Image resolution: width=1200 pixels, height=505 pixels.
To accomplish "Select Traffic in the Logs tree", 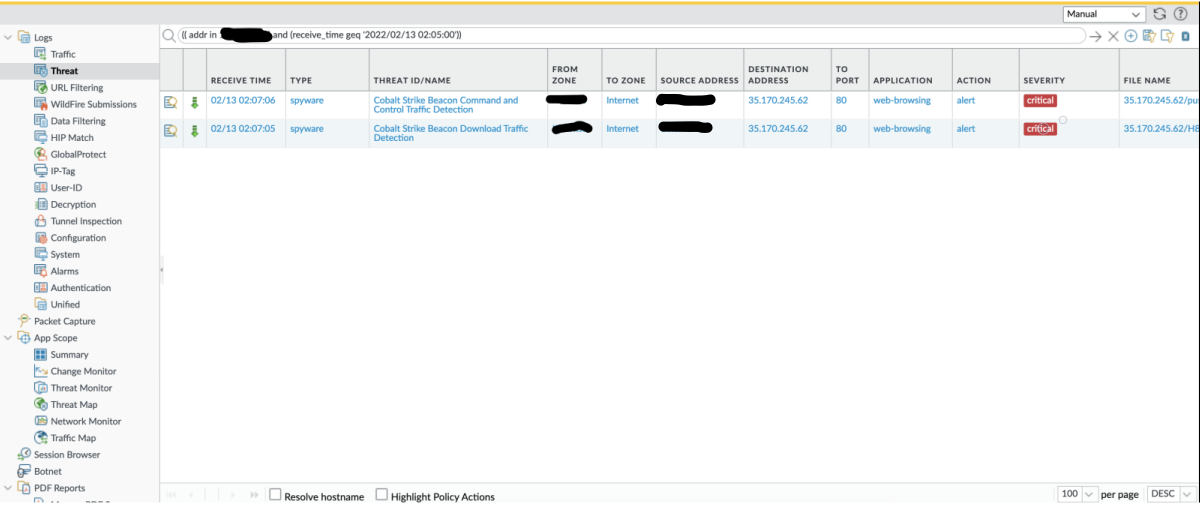I will coord(63,54).
